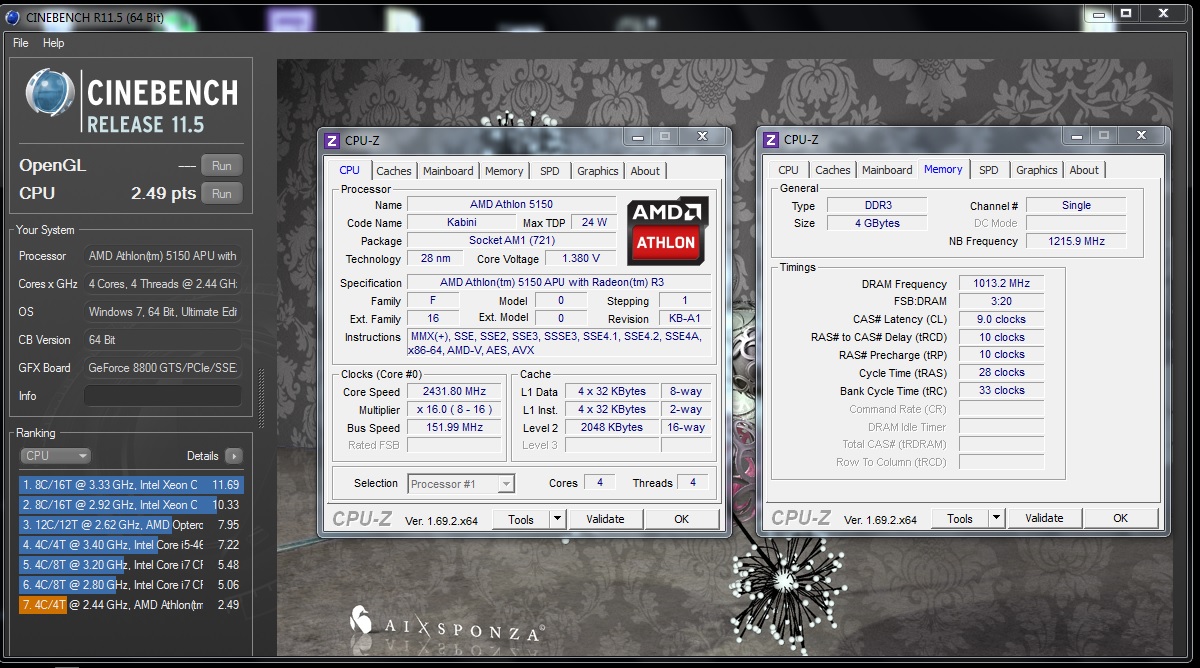Click the Level 2 cache value 2048 KBytes
1200x668 pixels.
point(611,427)
